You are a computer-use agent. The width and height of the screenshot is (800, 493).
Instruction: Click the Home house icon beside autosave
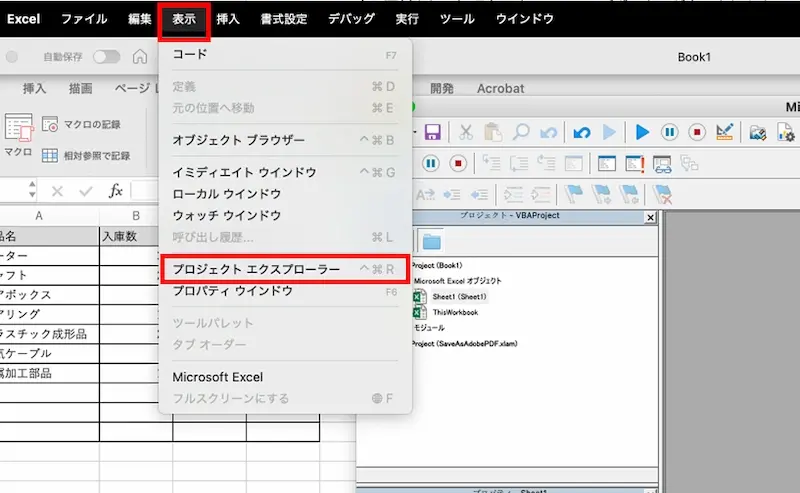pyautogui.click(x=140, y=57)
